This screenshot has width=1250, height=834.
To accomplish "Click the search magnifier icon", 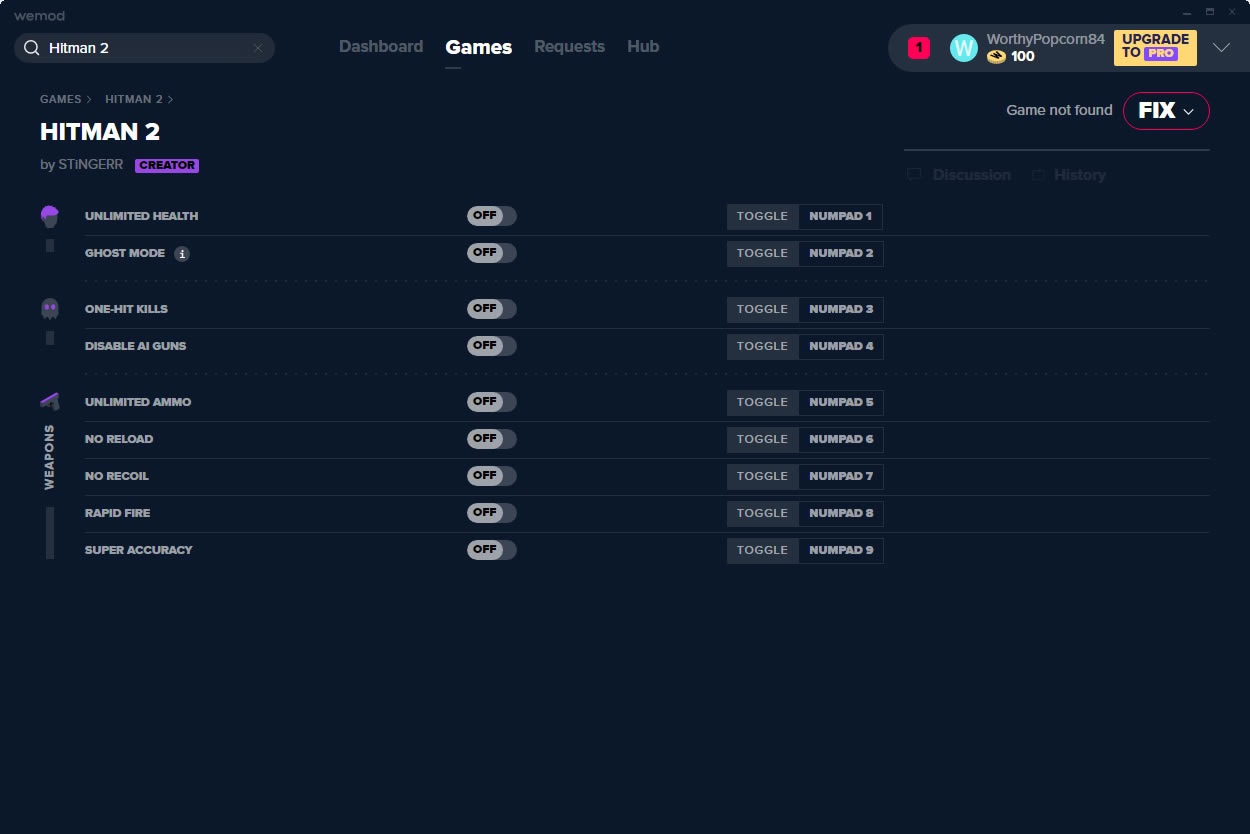I will point(31,48).
